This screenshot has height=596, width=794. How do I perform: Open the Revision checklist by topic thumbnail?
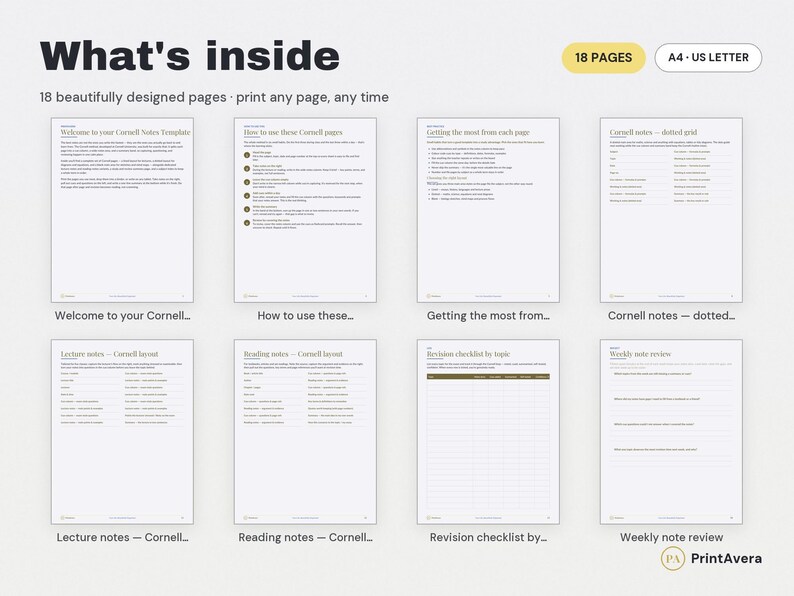[488, 432]
